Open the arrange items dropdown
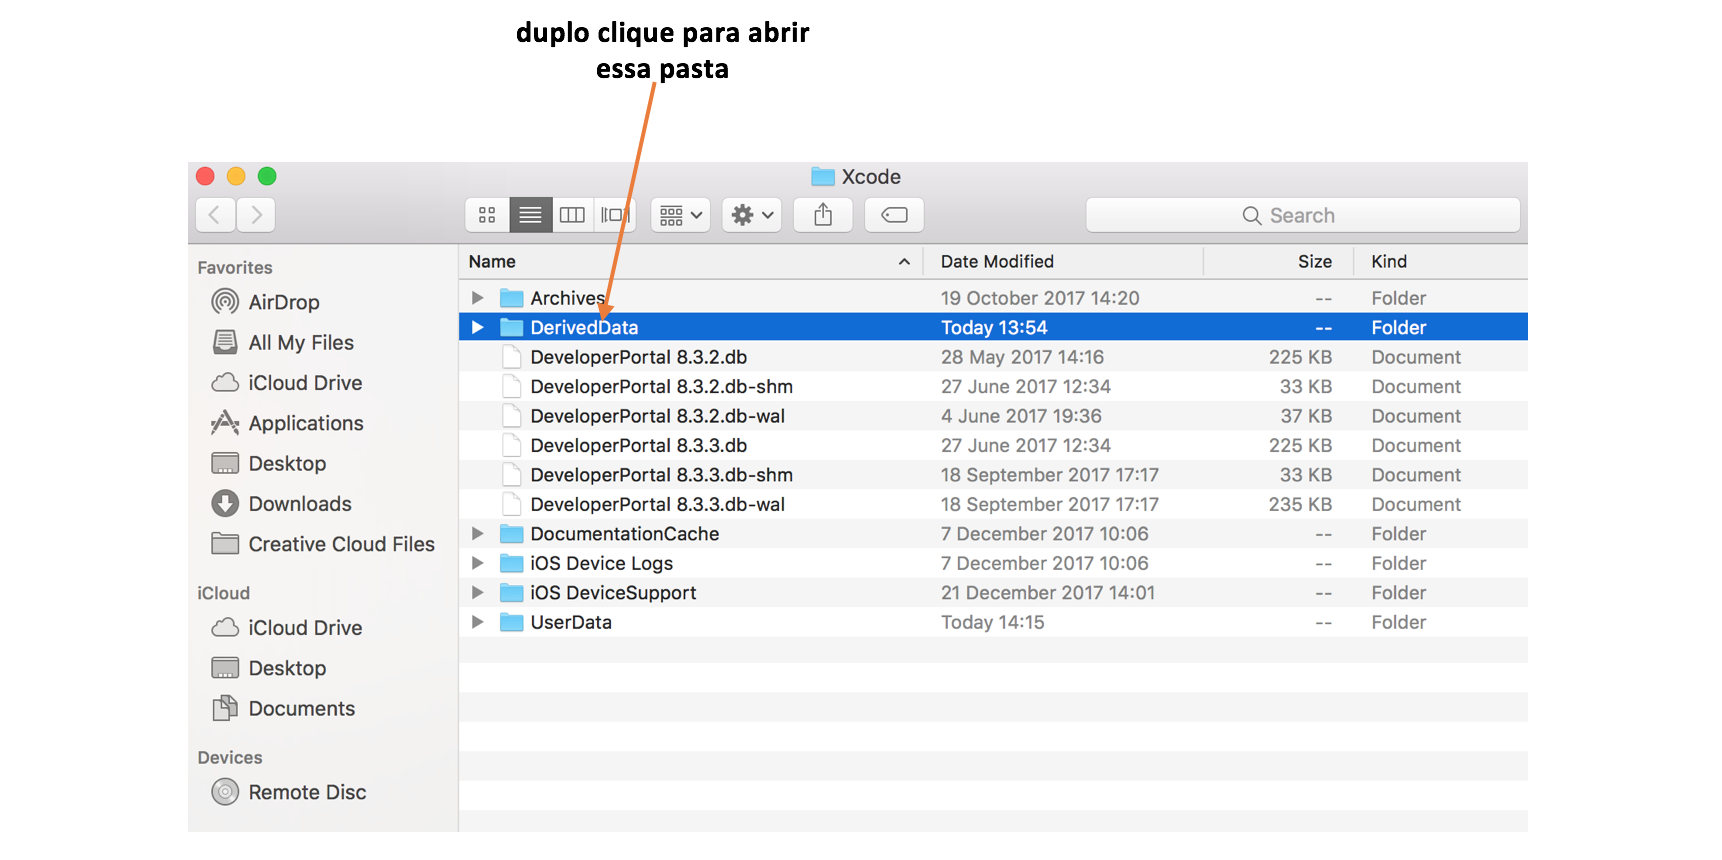Image resolution: width=1722 pixels, height=860 pixels. coord(681,215)
